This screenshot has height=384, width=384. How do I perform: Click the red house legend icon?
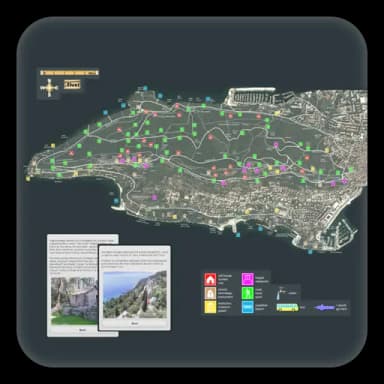pos(210,279)
